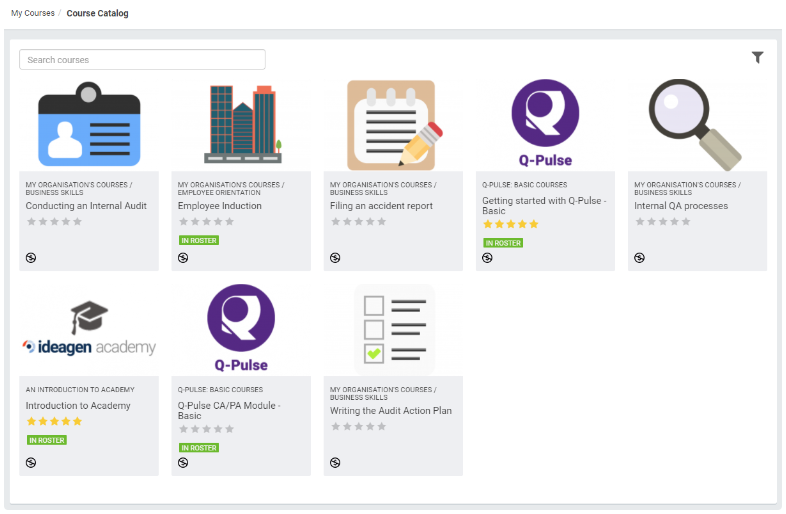Click free-course icon on Introduction to Academy card
Viewport: 786px width, 514px height.
[x=31, y=462]
